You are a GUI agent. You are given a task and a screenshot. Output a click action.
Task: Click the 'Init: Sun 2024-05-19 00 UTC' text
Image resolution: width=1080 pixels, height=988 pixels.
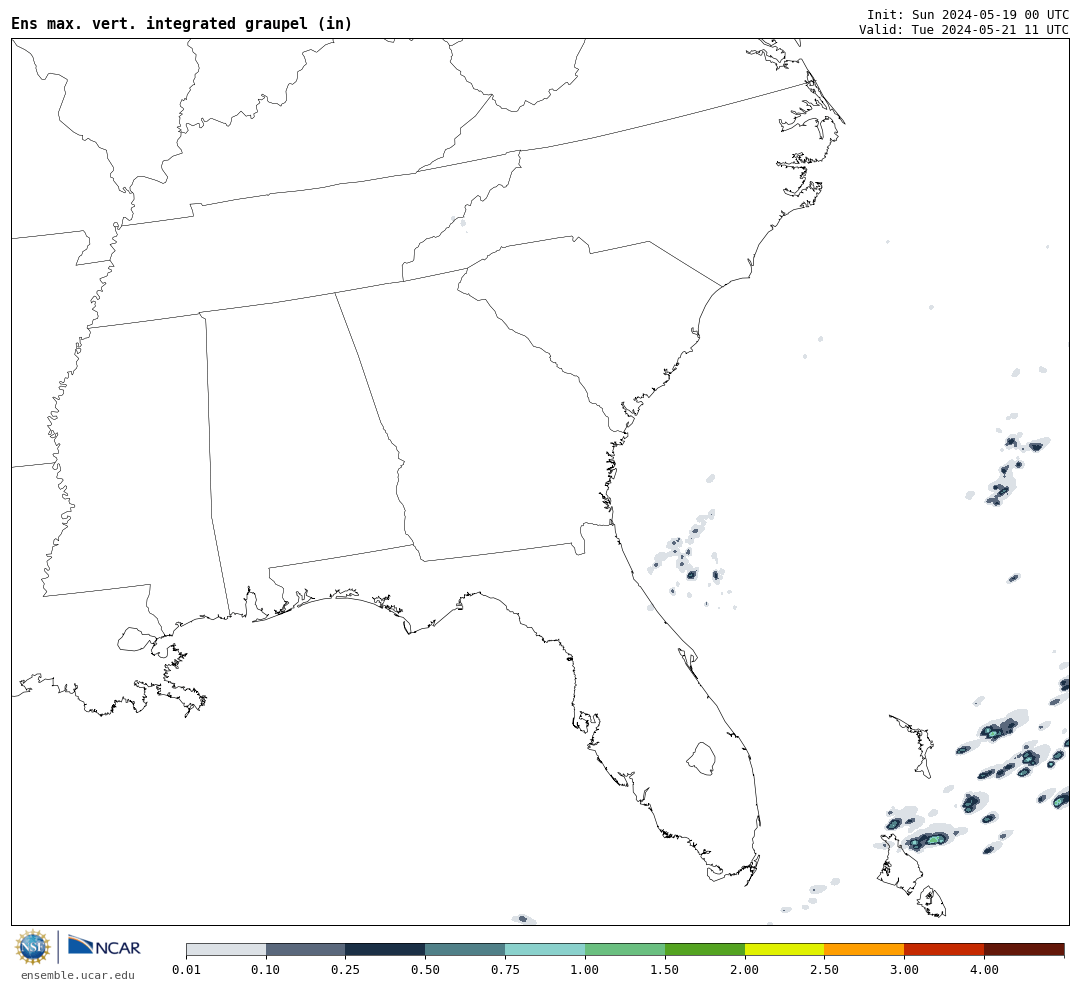tap(968, 14)
